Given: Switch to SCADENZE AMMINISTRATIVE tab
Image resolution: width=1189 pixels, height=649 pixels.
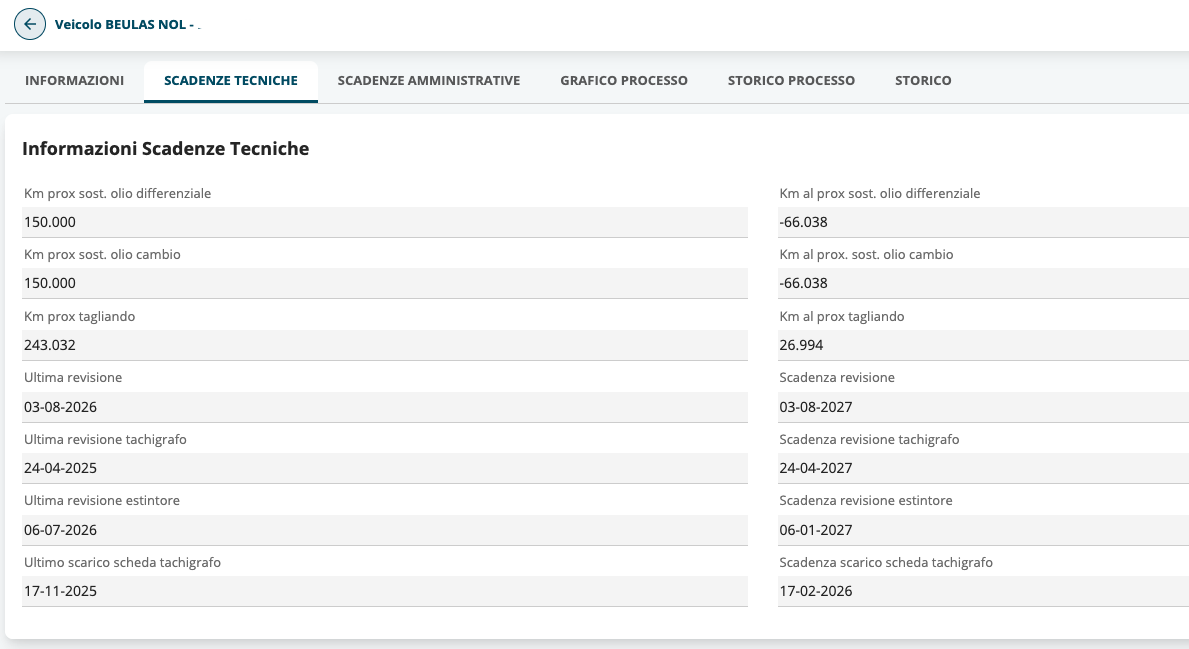Looking at the screenshot, I should pyautogui.click(x=428, y=80).
